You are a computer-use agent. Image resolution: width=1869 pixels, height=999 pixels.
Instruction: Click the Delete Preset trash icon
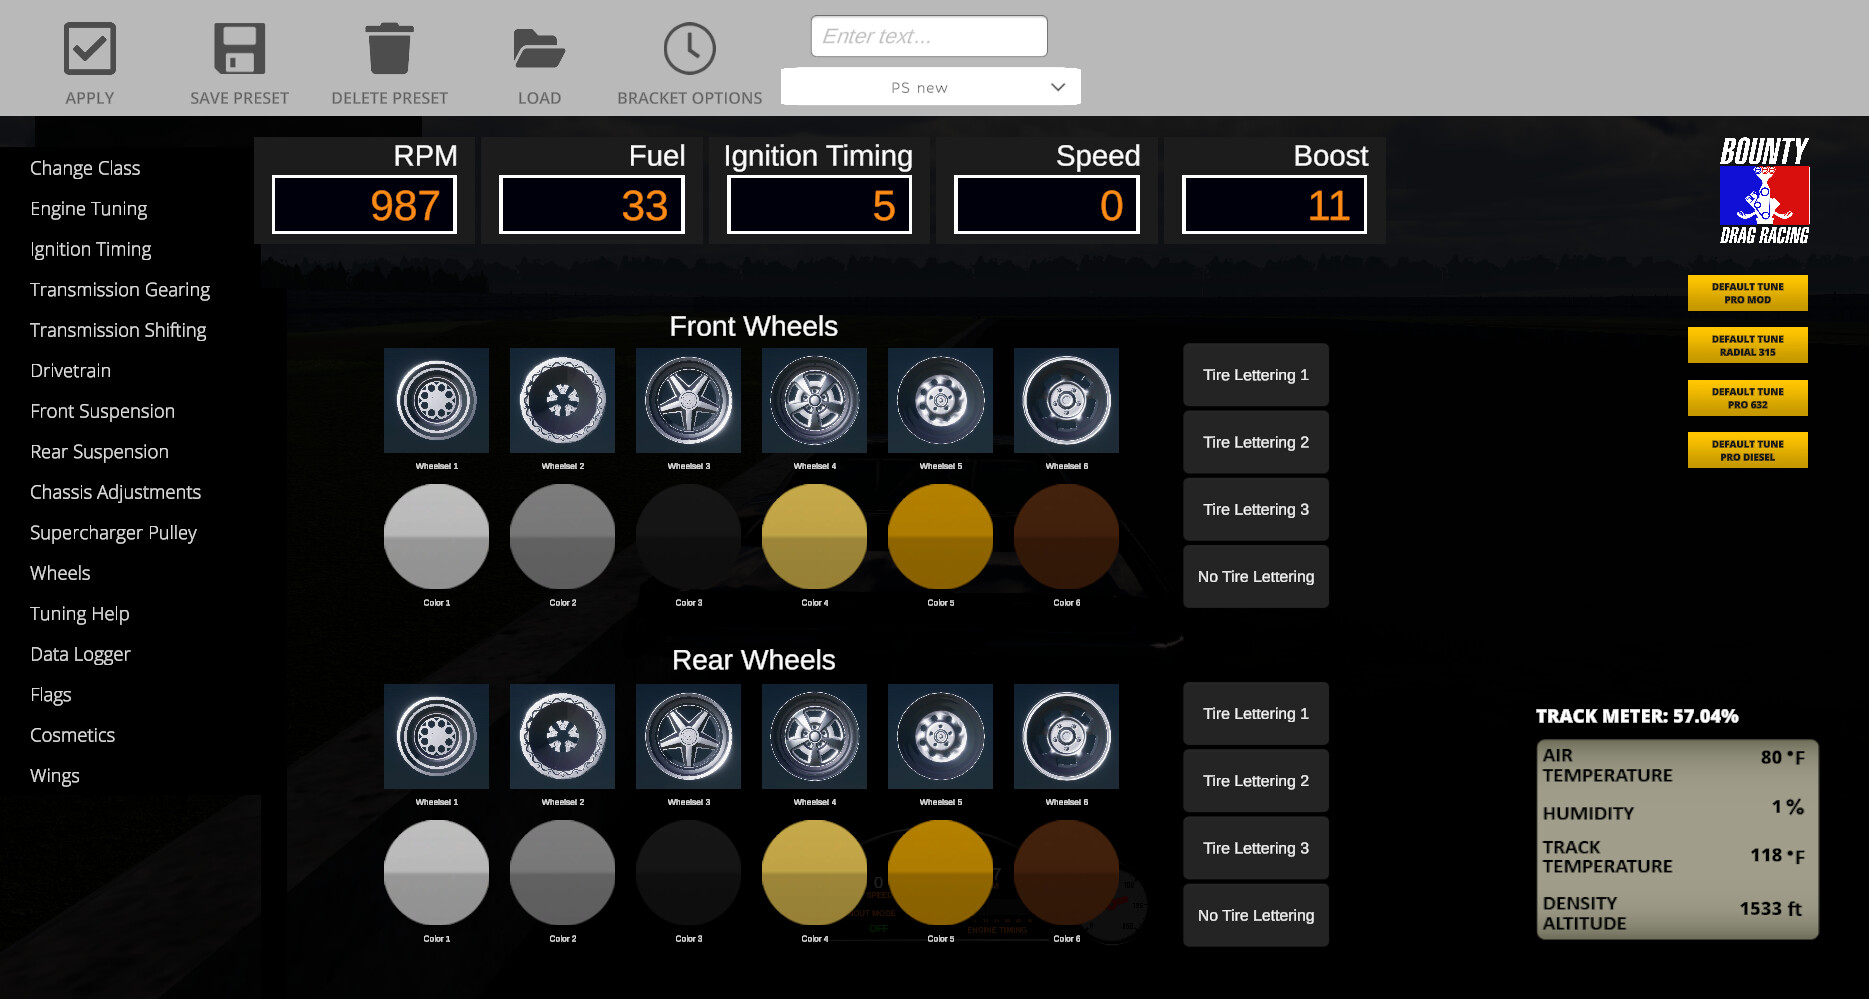(390, 47)
